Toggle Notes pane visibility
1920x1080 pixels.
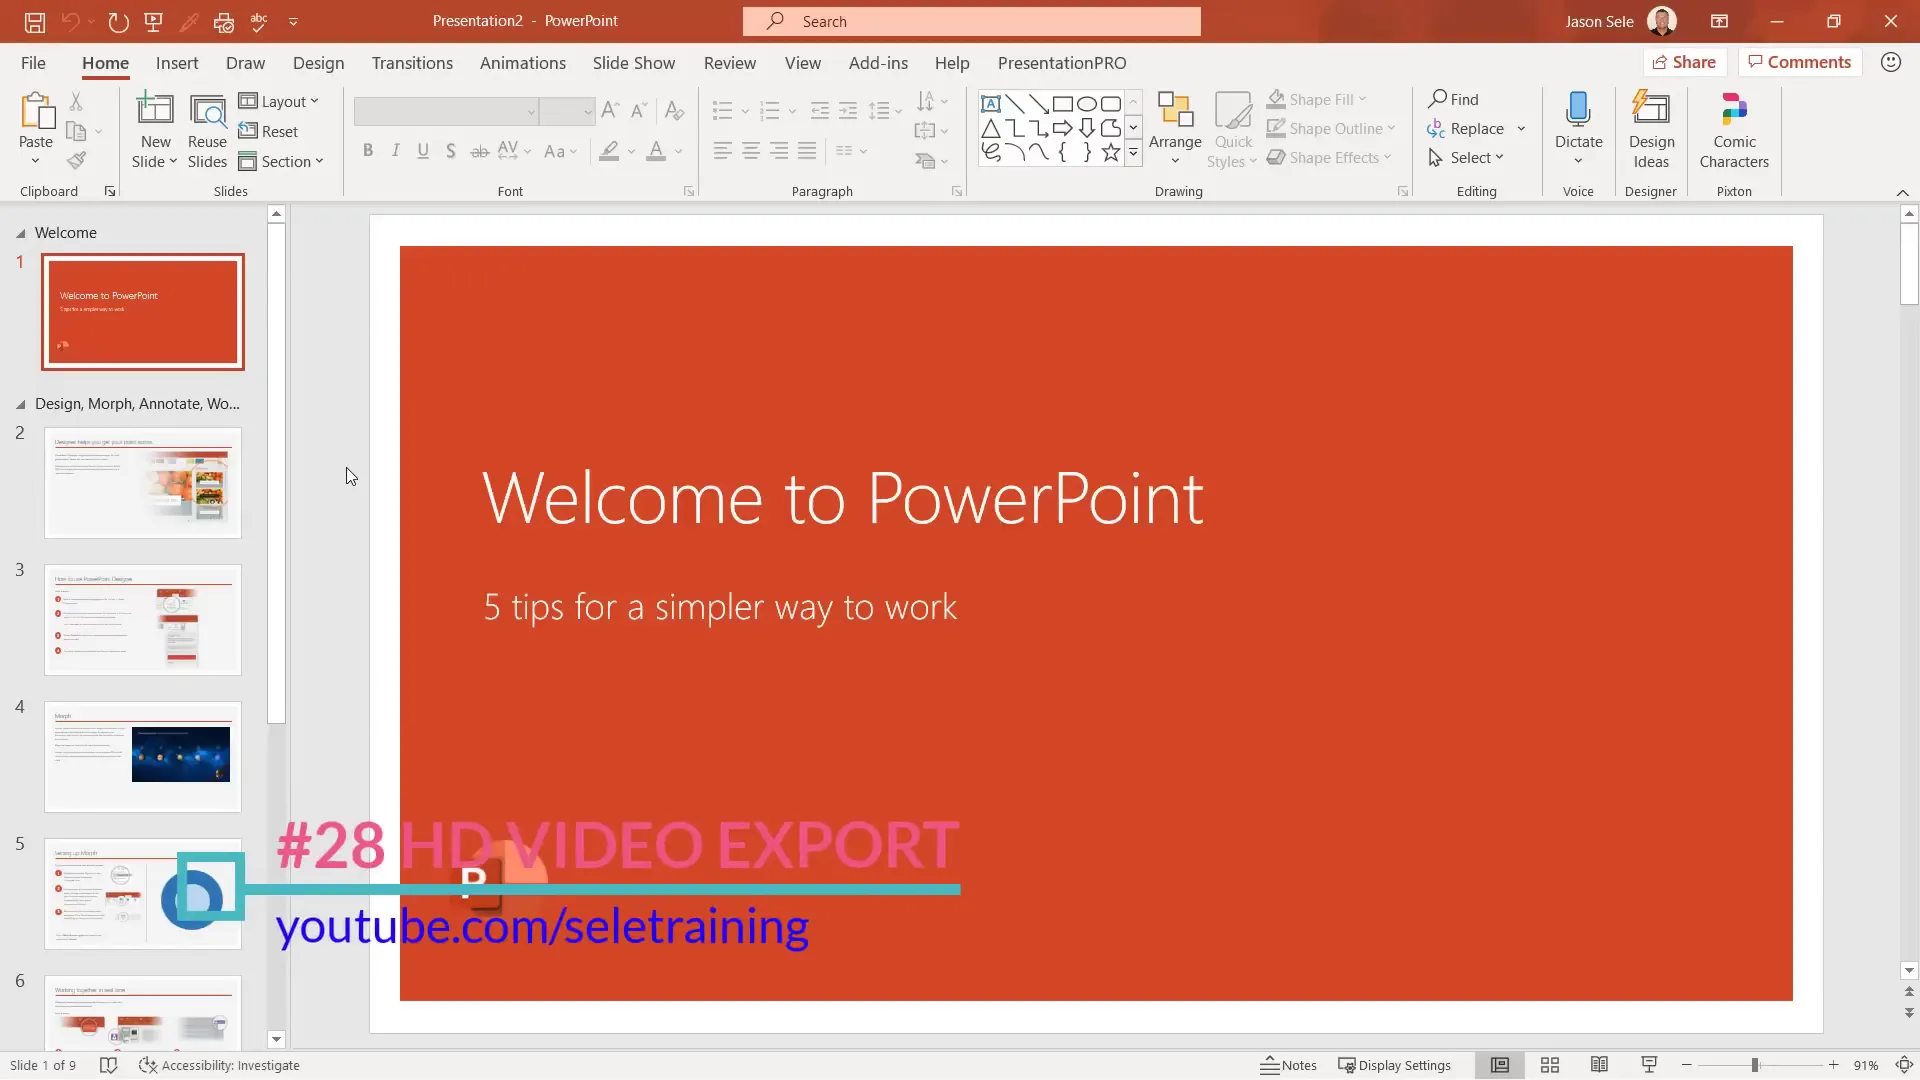coord(1288,1065)
